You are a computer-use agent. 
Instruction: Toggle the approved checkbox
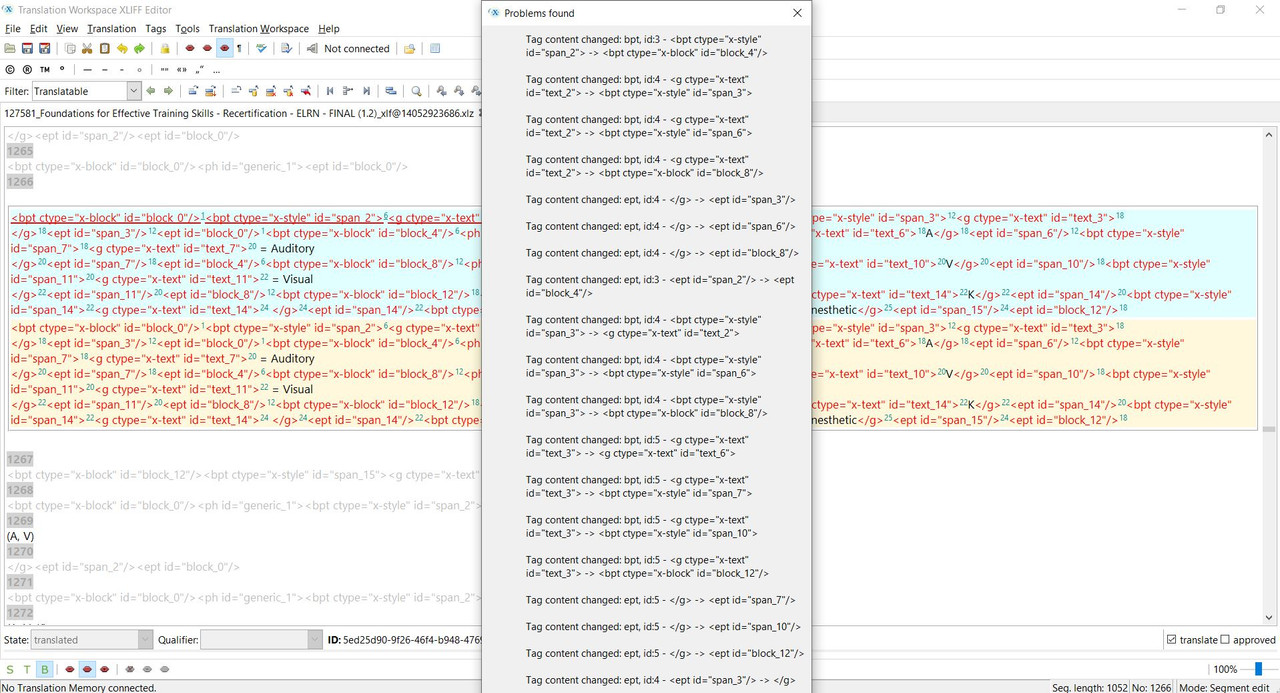pyautogui.click(x=1227, y=640)
